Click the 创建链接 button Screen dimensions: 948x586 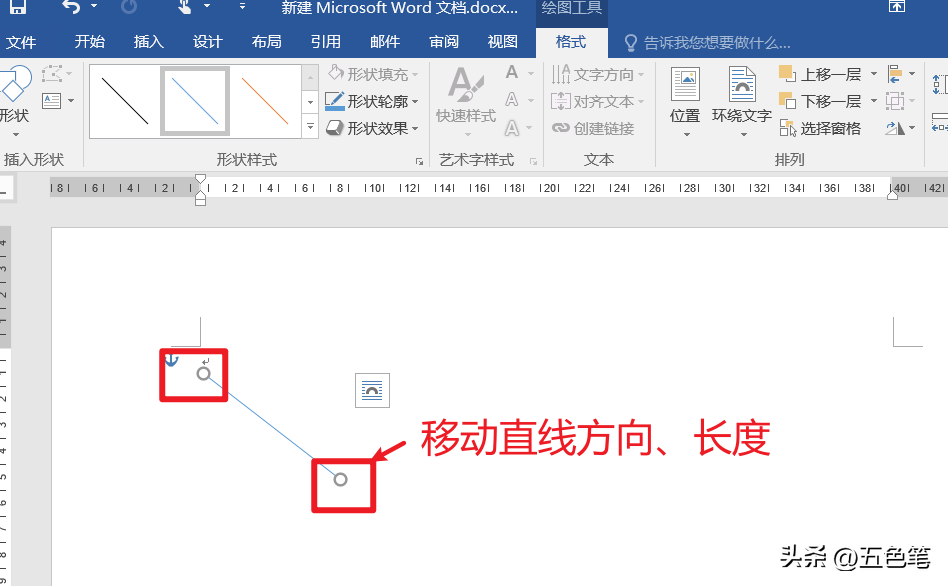[593, 128]
